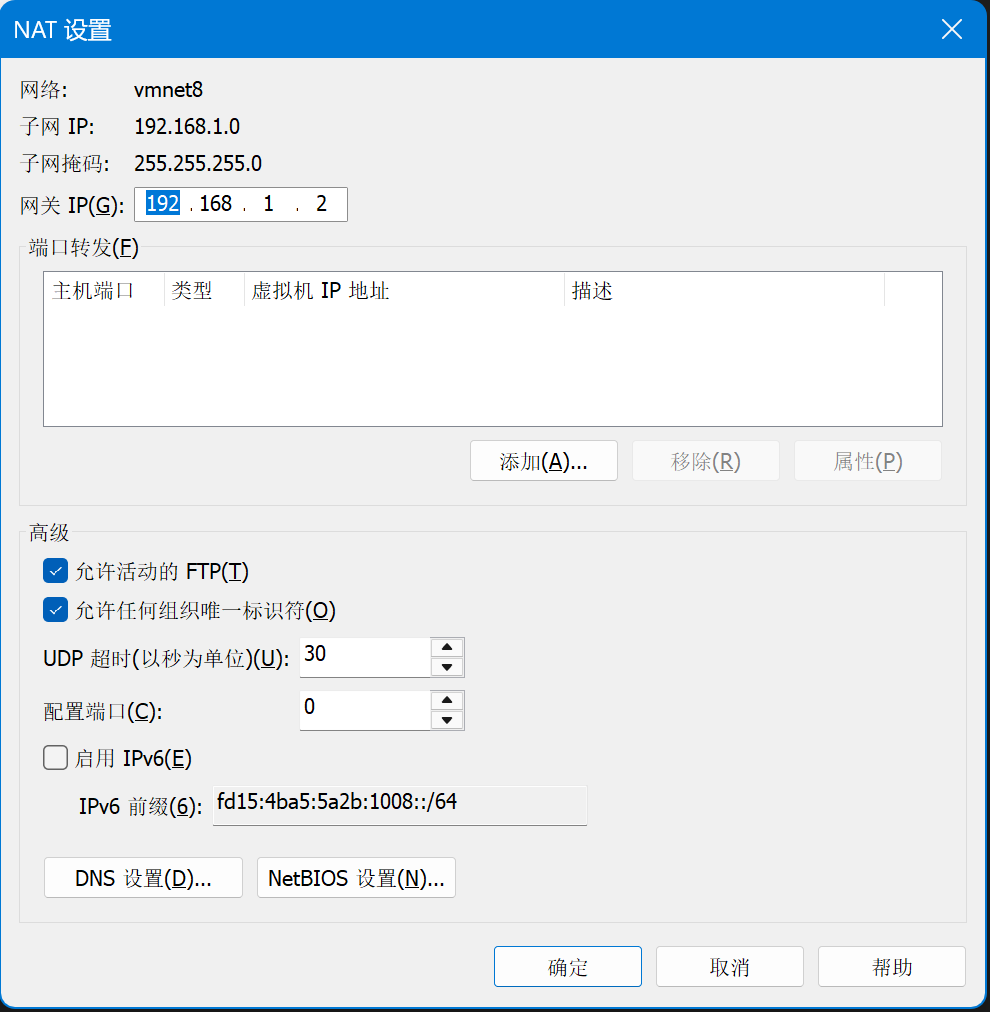Screen dimensions: 990x1012
Task: Increase UDP 超时 value with up arrow
Action: click(x=447, y=648)
